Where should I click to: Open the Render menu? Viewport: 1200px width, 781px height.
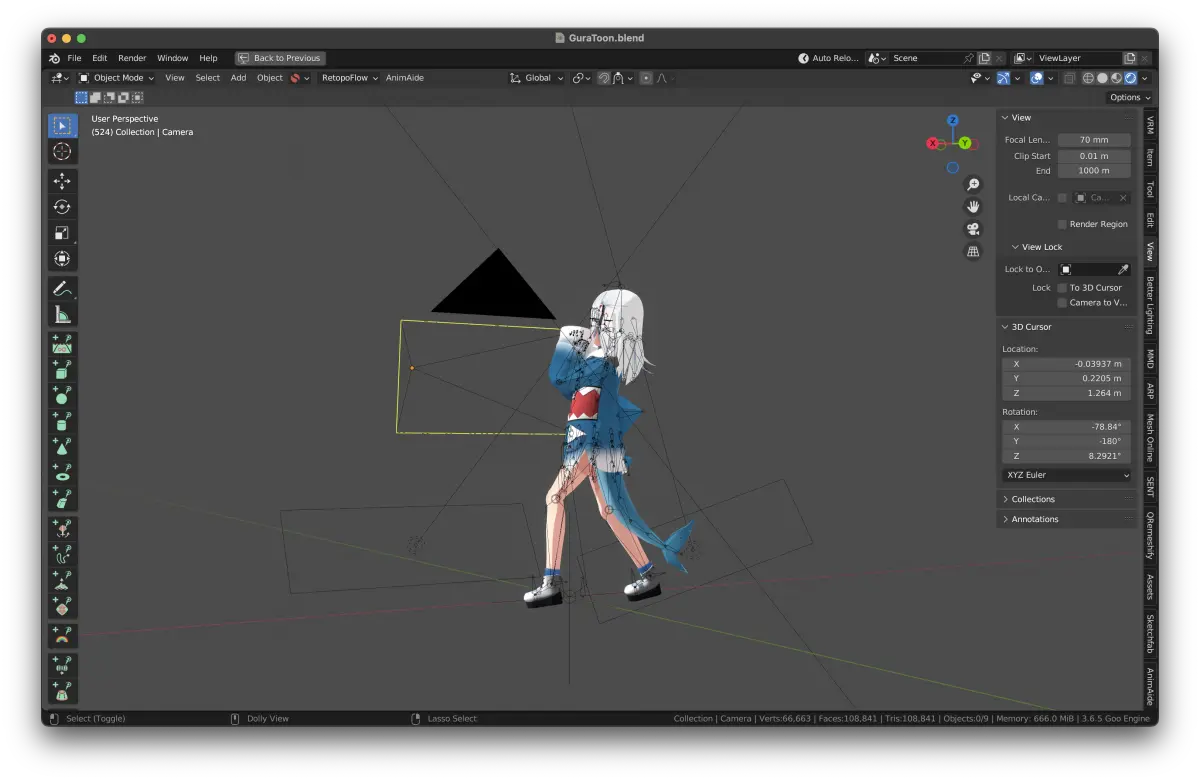coord(132,58)
